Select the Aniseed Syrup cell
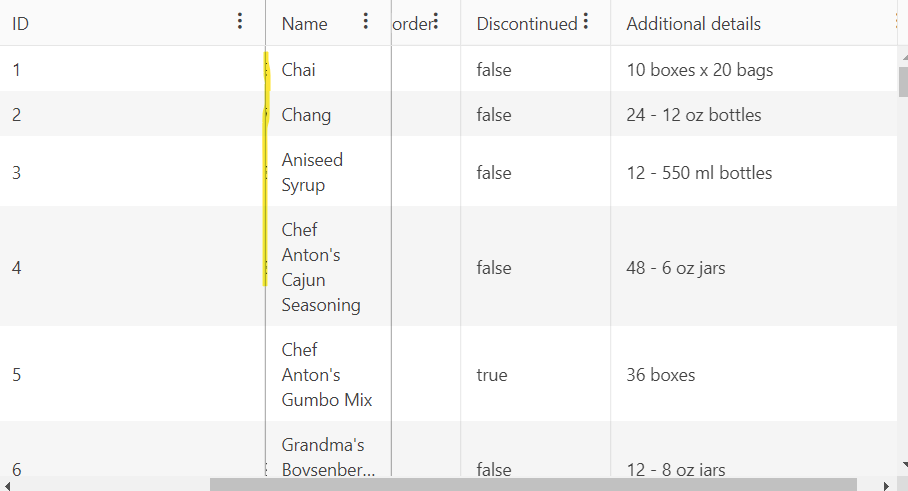The image size is (908, 491). (x=328, y=172)
